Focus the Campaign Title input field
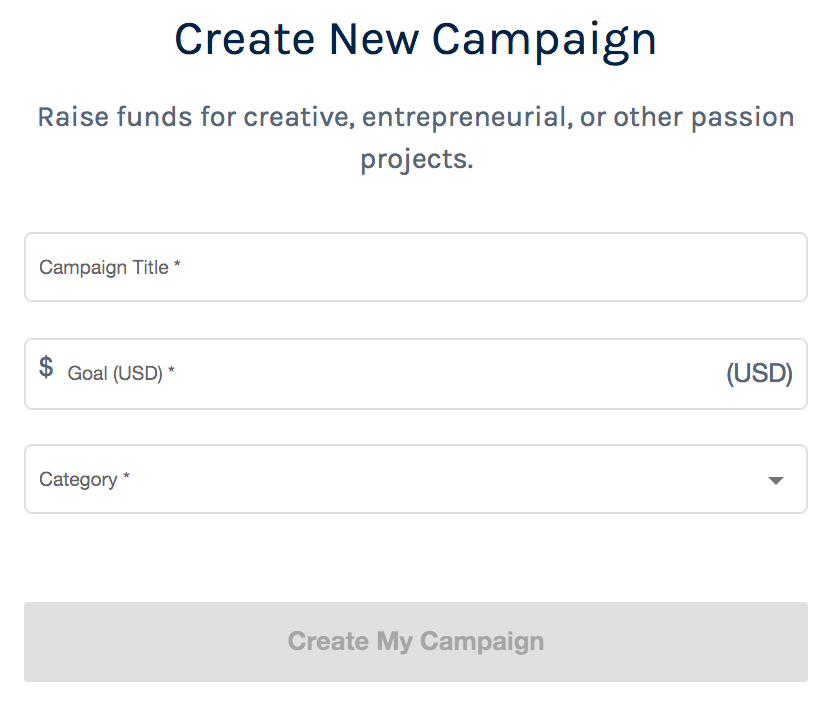 coord(416,267)
